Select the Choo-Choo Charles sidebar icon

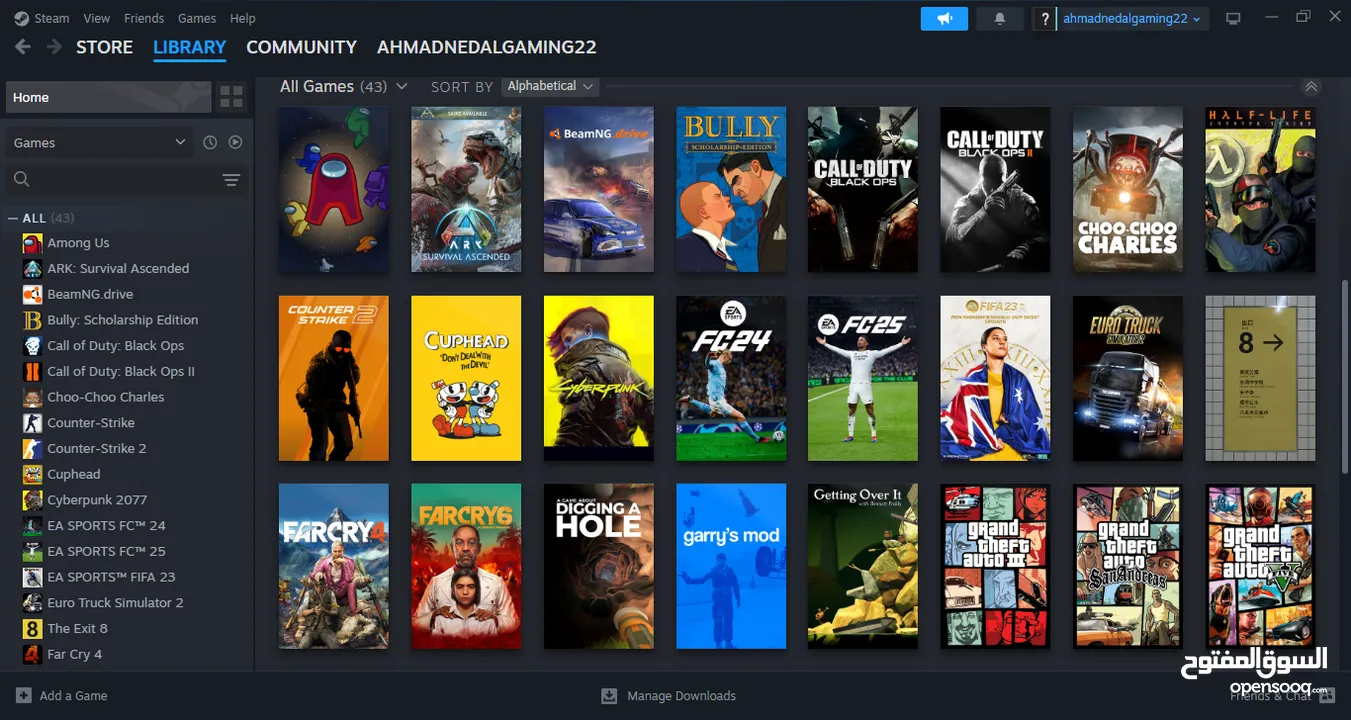click(32, 397)
